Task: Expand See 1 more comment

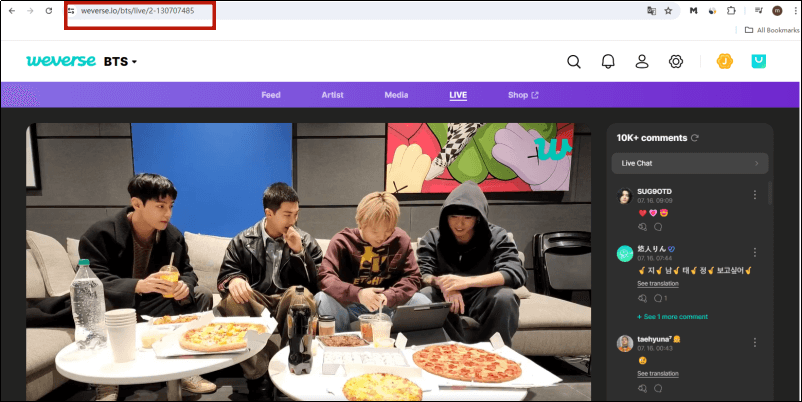Action: tap(673, 317)
